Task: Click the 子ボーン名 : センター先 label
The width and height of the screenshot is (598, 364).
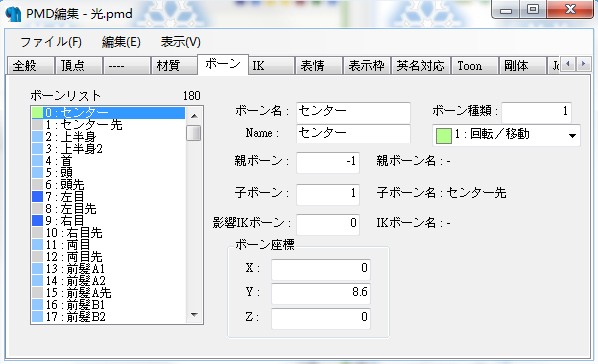Action: tap(441, 193)
